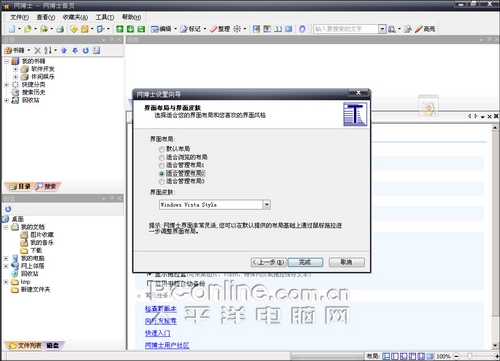This screenshot has width=500, height=361.
Task: Click the first layout icon in status bar
Action: pos(386,356)
